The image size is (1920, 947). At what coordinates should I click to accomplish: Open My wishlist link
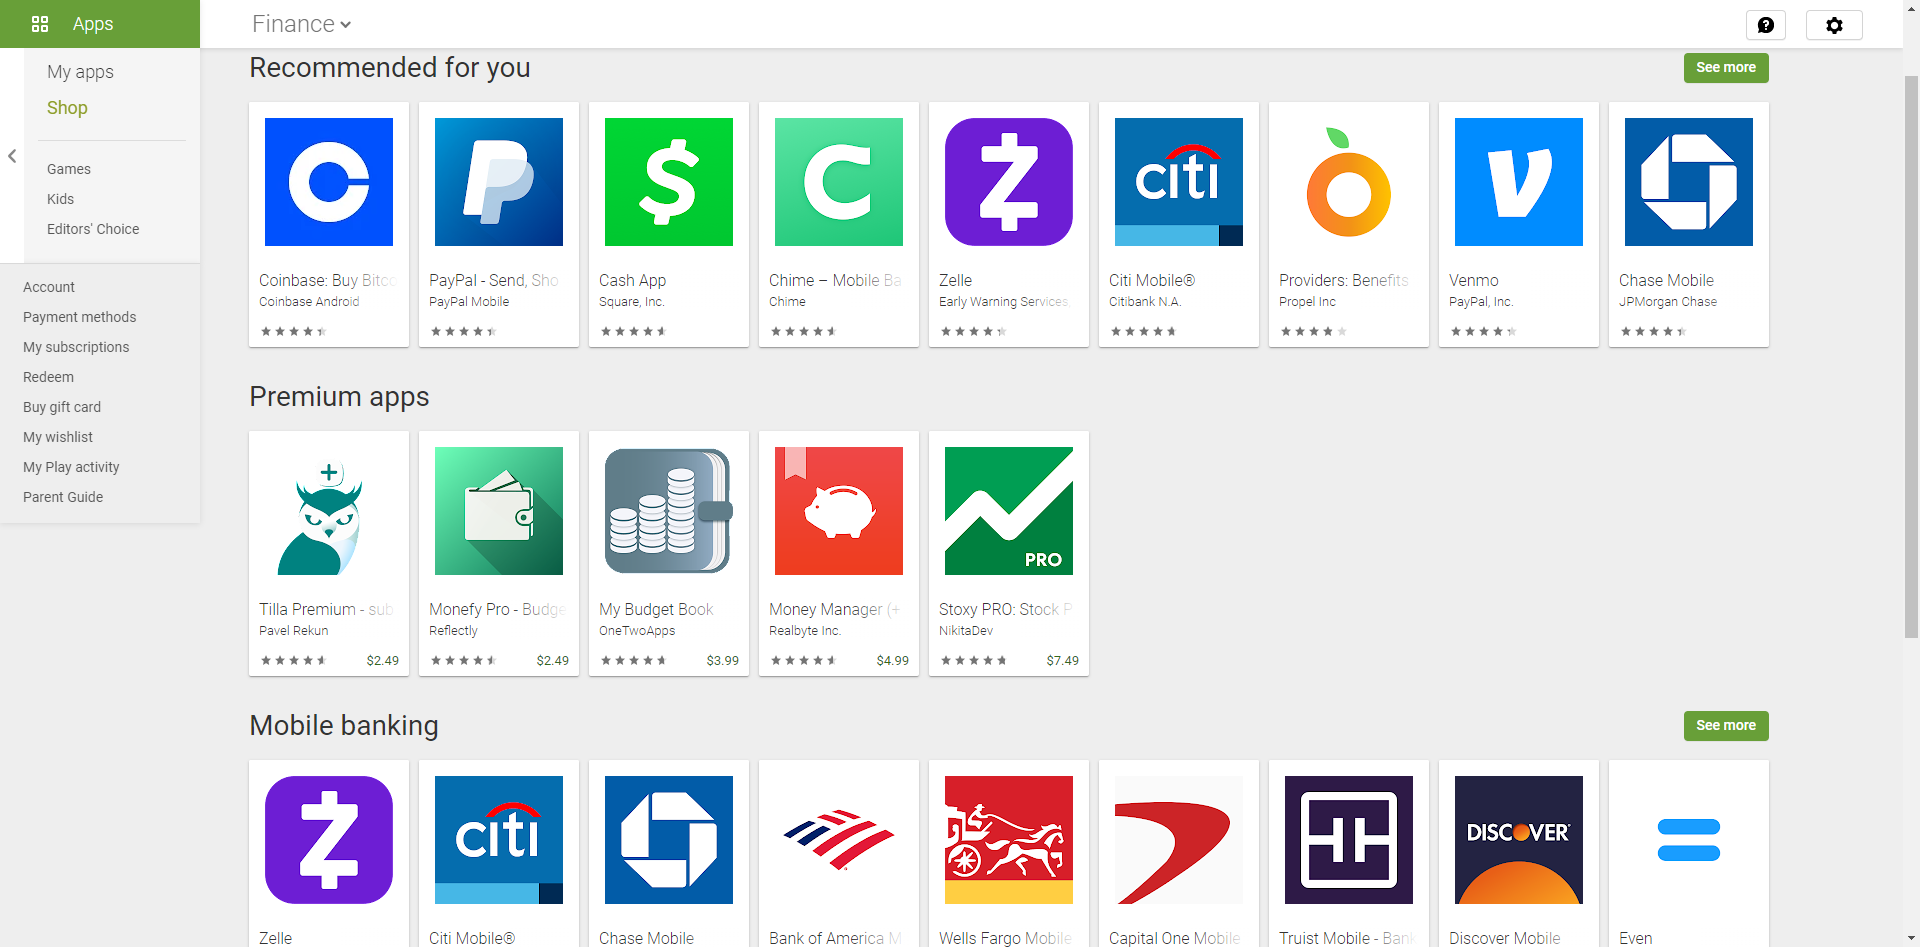[x=57, y=437]
